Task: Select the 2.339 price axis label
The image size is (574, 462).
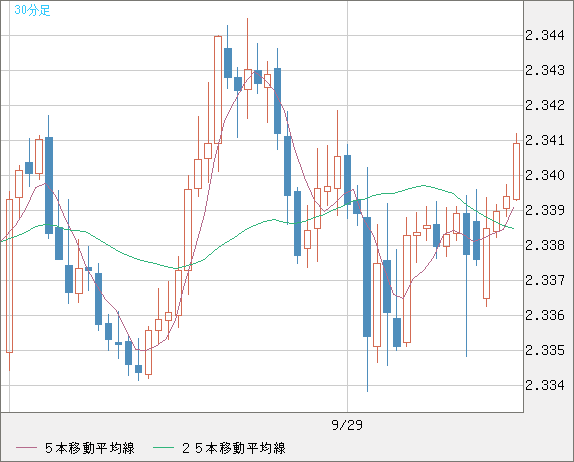Action: click(545, 210)
